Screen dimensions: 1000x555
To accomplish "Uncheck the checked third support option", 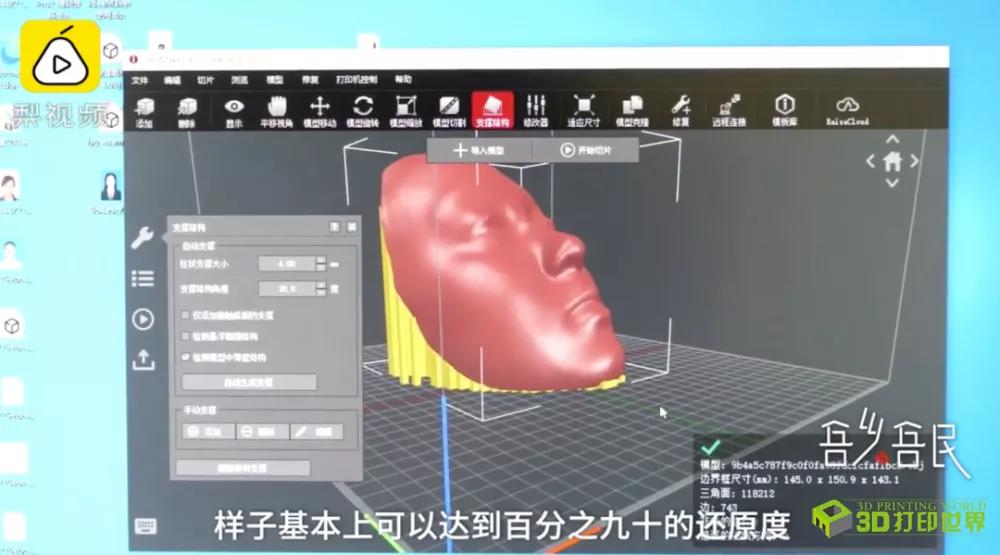I will click(186, 357).
